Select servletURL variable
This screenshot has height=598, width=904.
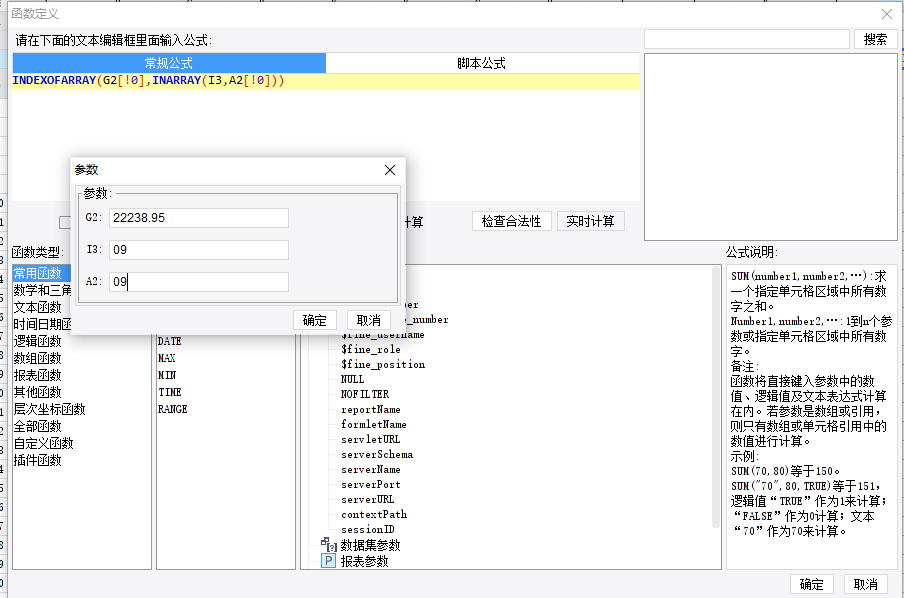click(x=370, y=439)
